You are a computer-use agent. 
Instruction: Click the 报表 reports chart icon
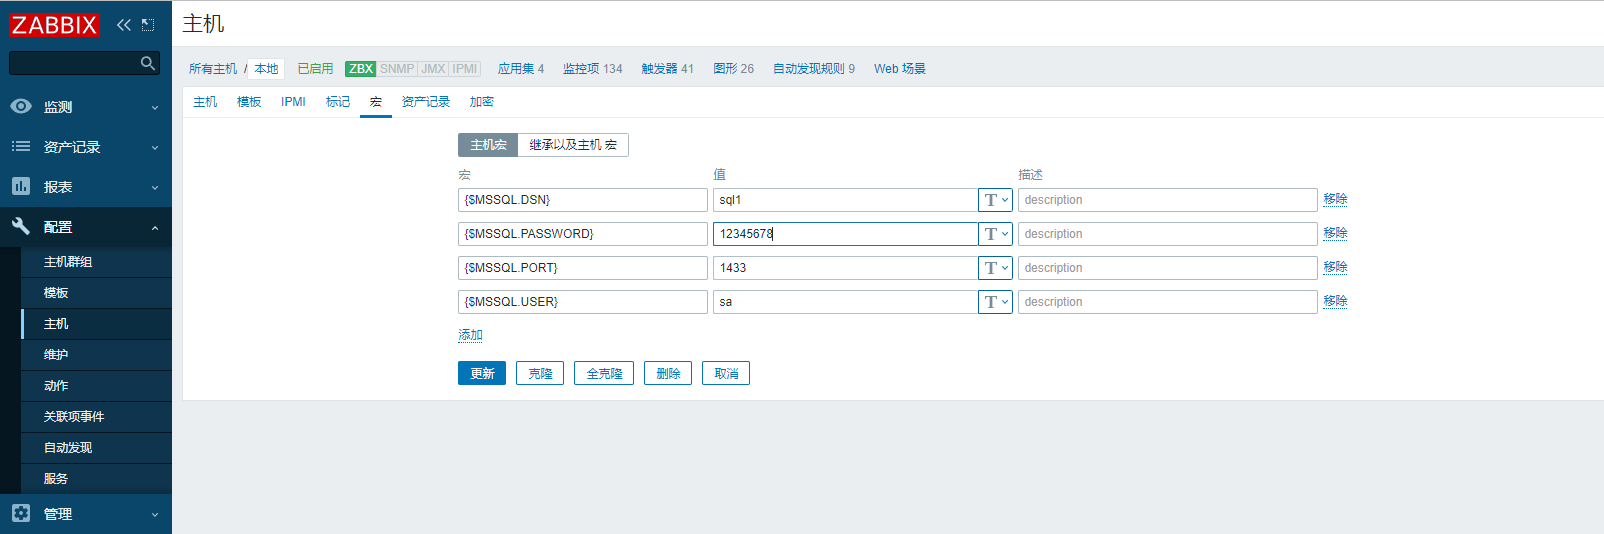point(21,186)
